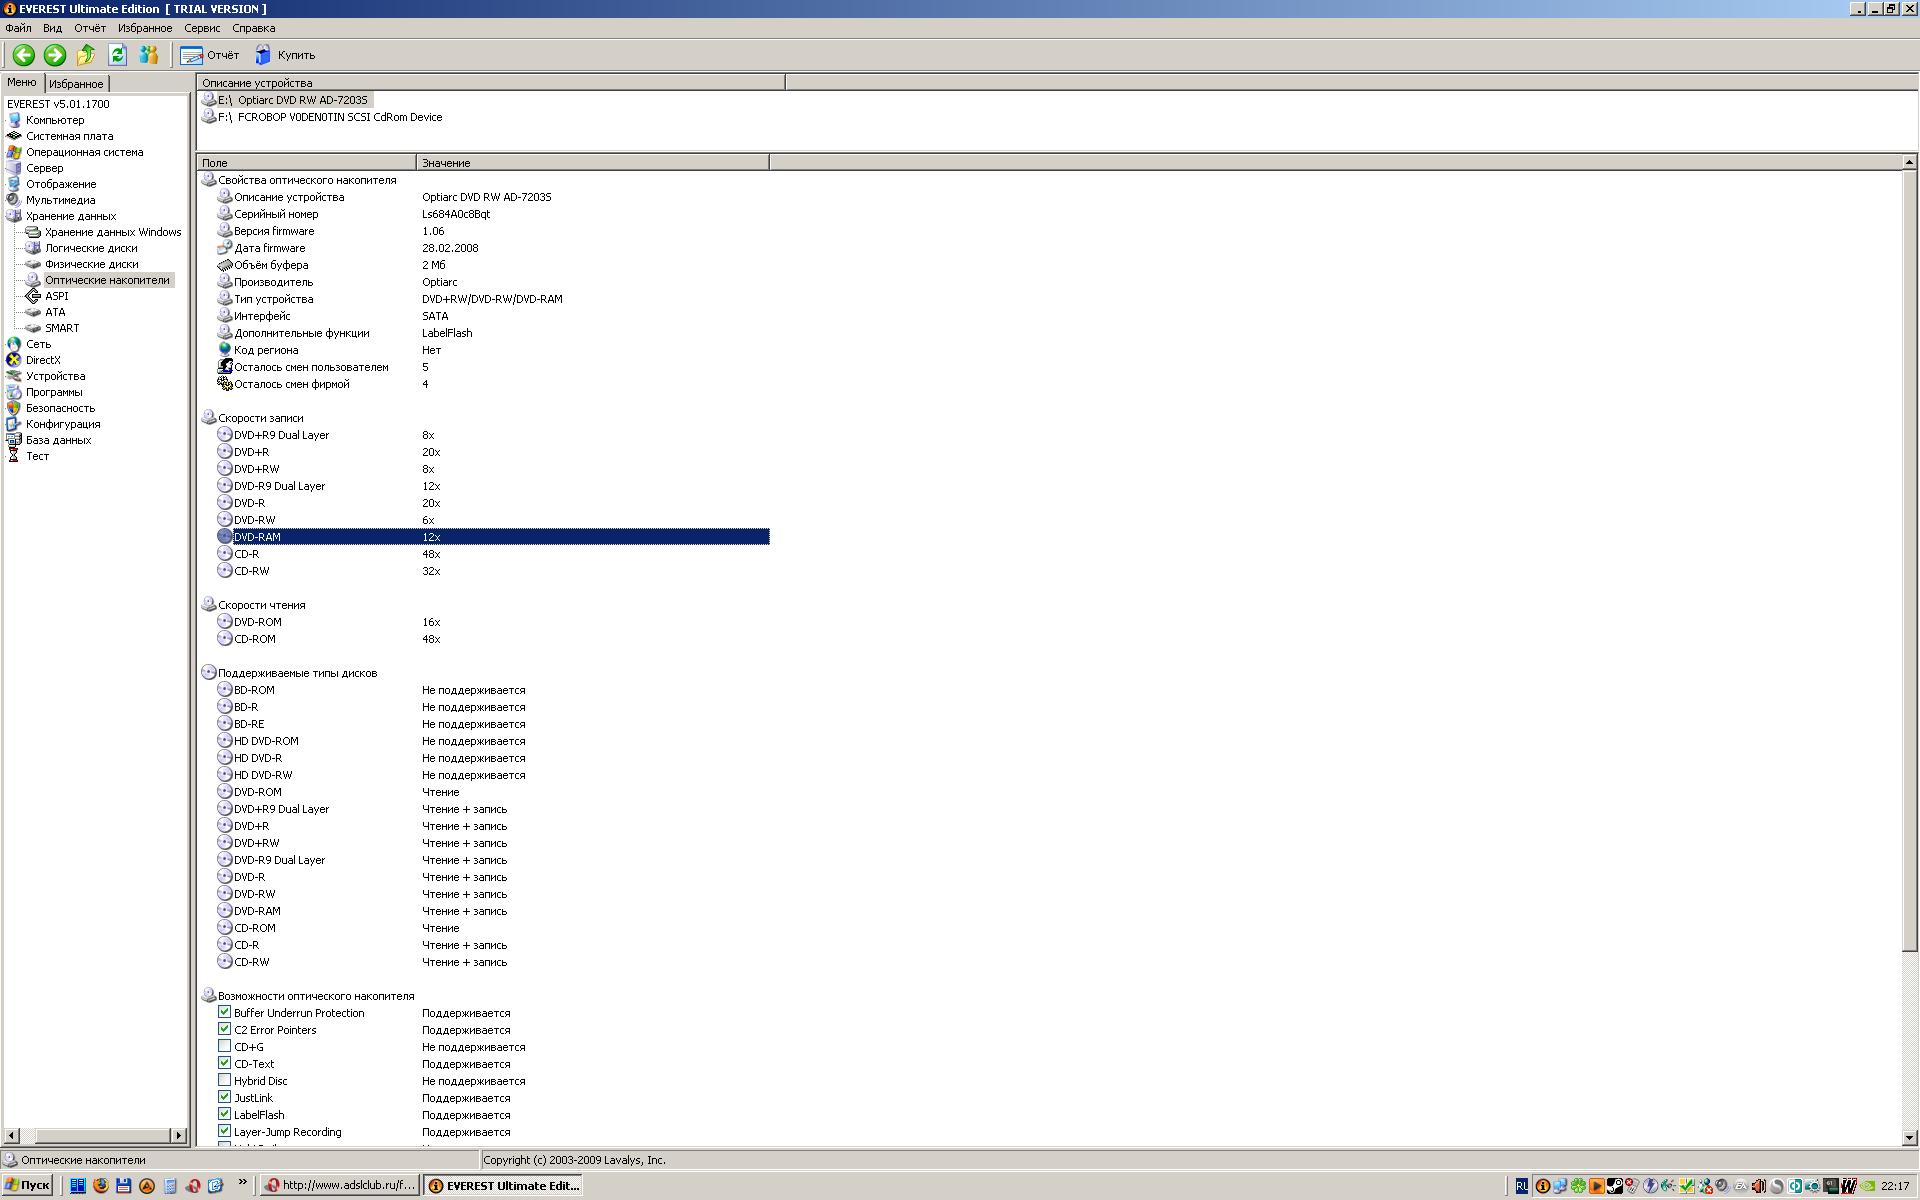Image resolution: width=1920 pixels, height=1200 pixels.
Task: Open the ASPI item in the tree
Action: (56, 296)
